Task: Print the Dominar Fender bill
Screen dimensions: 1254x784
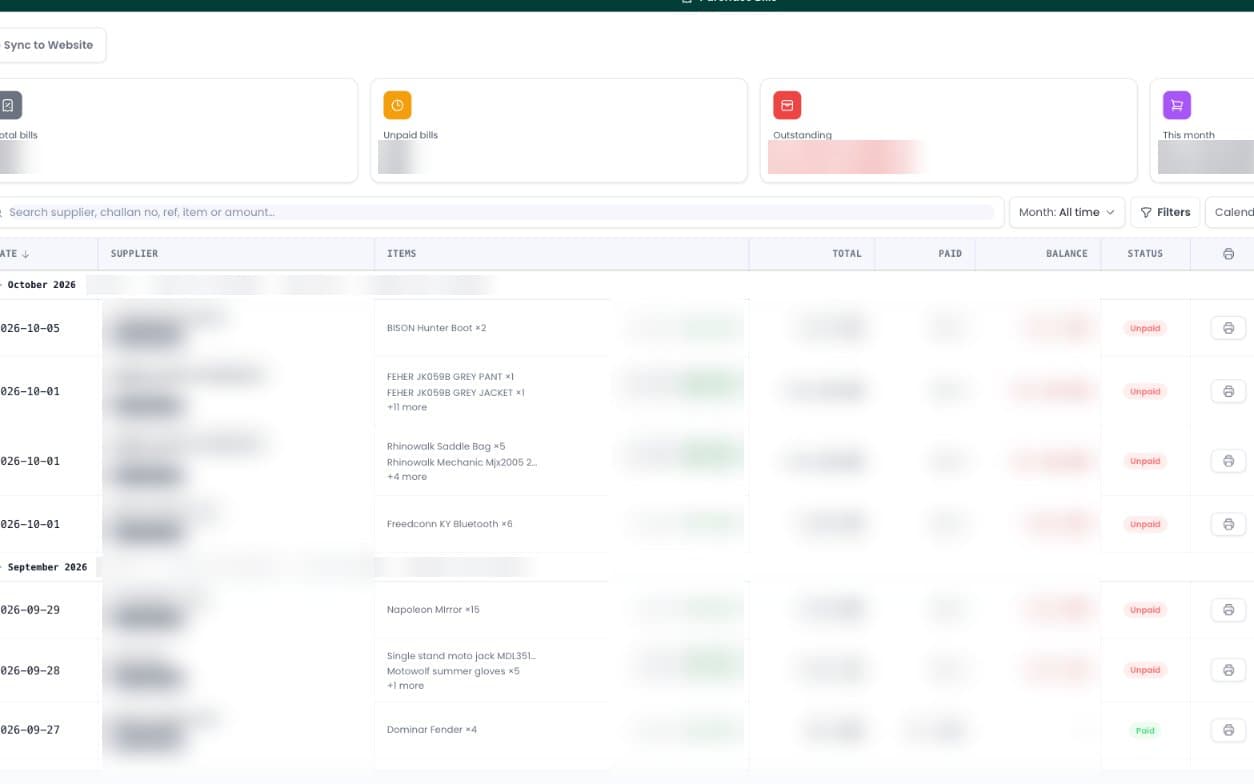Action: [x=1228, y=730]
